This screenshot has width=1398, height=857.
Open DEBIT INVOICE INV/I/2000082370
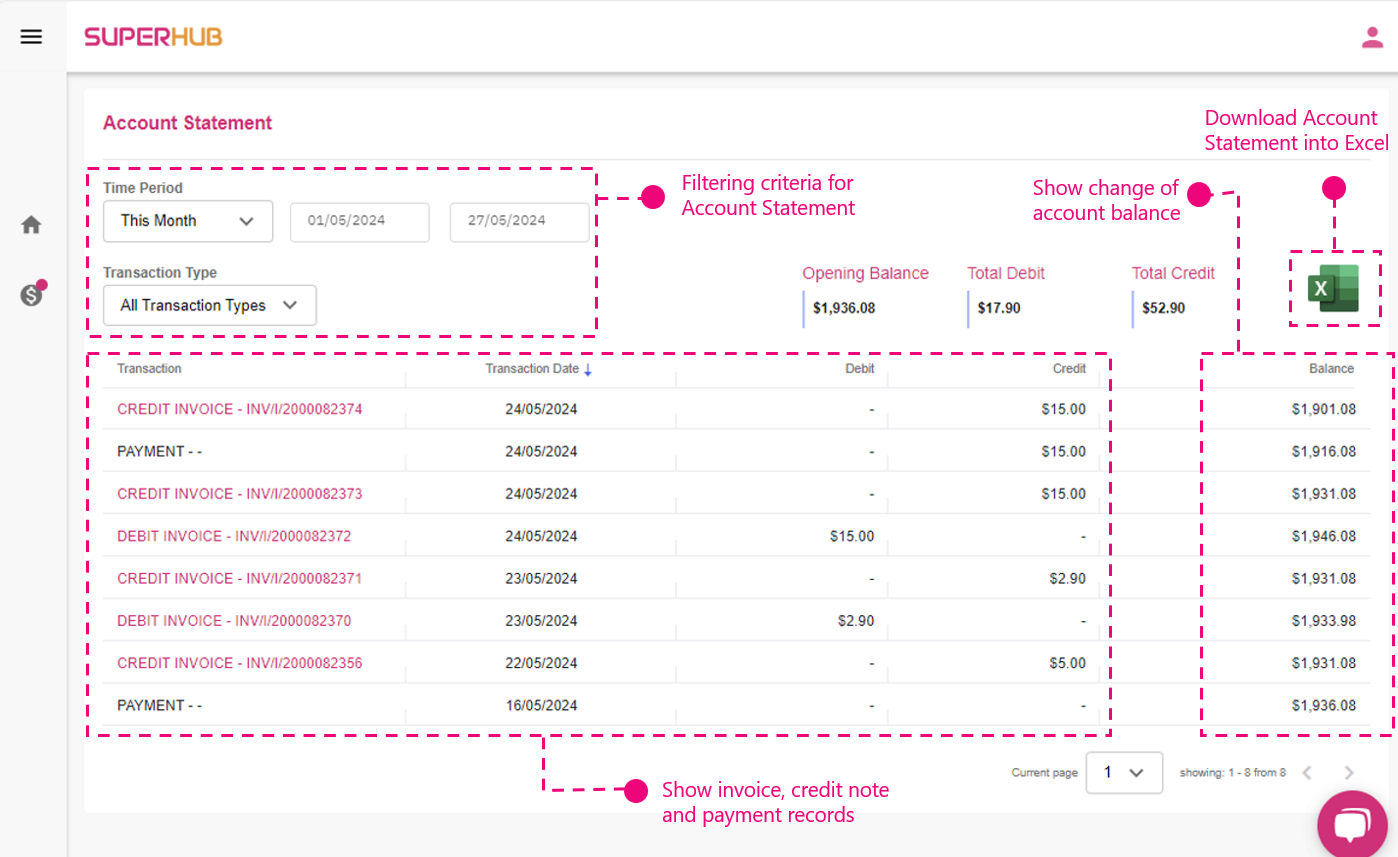pos(235,621)
